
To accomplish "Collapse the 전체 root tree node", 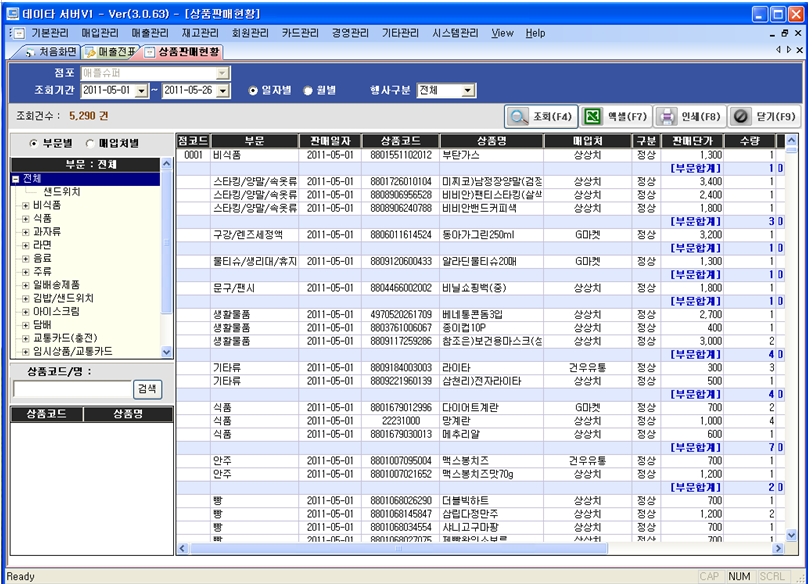I will pyautogui.click(x=16, y=179).
